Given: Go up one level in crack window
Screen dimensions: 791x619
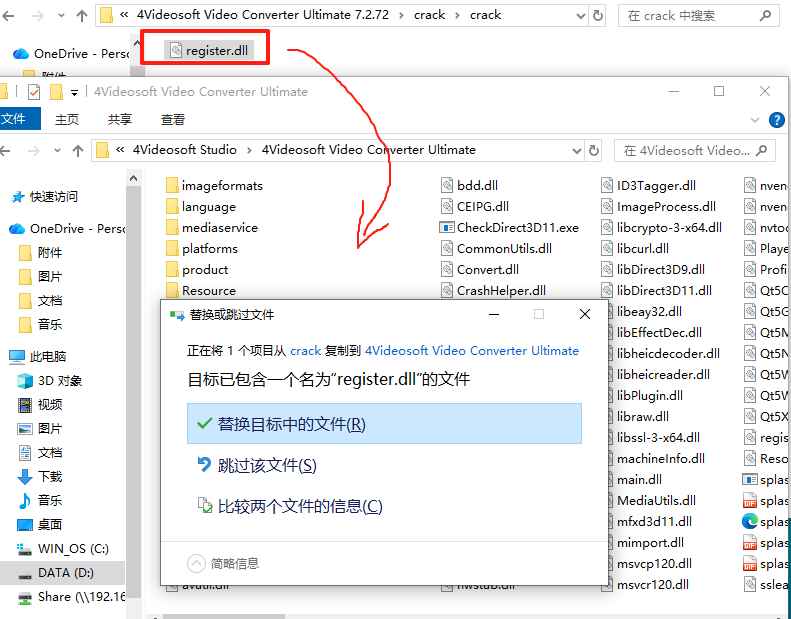Looking at the screenshot, I should pos(82,16).
